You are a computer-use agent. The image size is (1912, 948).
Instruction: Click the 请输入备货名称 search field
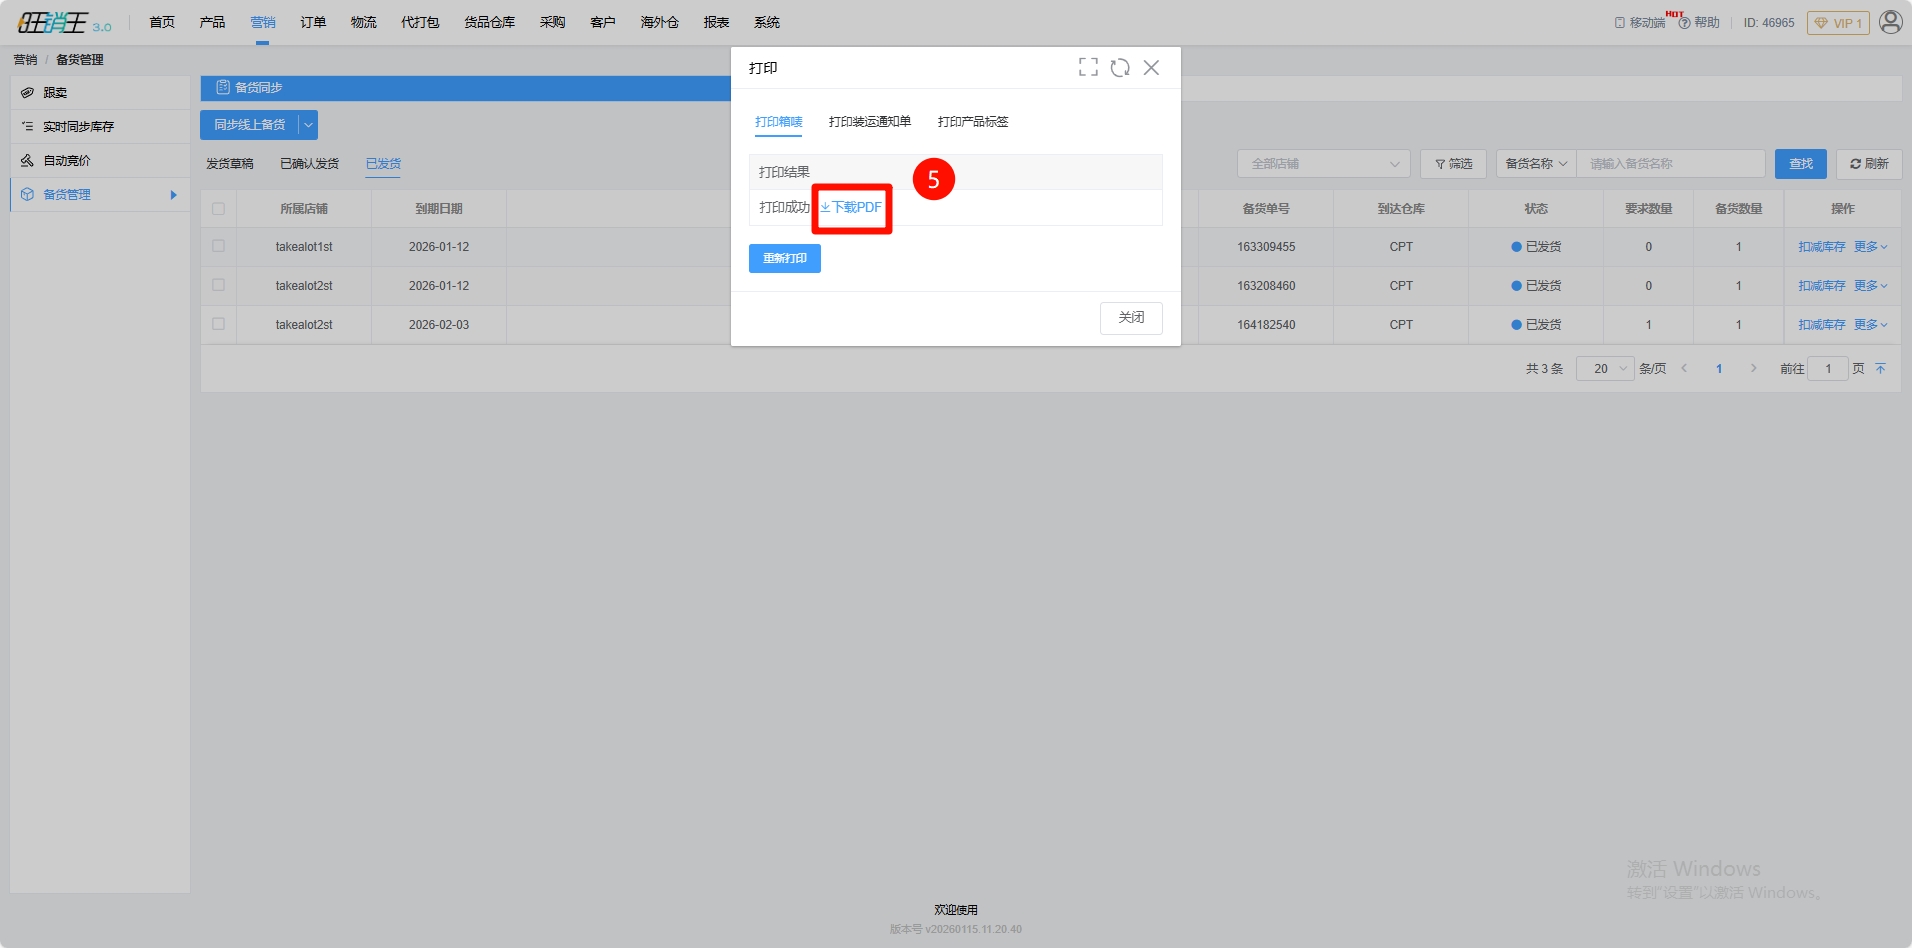1670,164
